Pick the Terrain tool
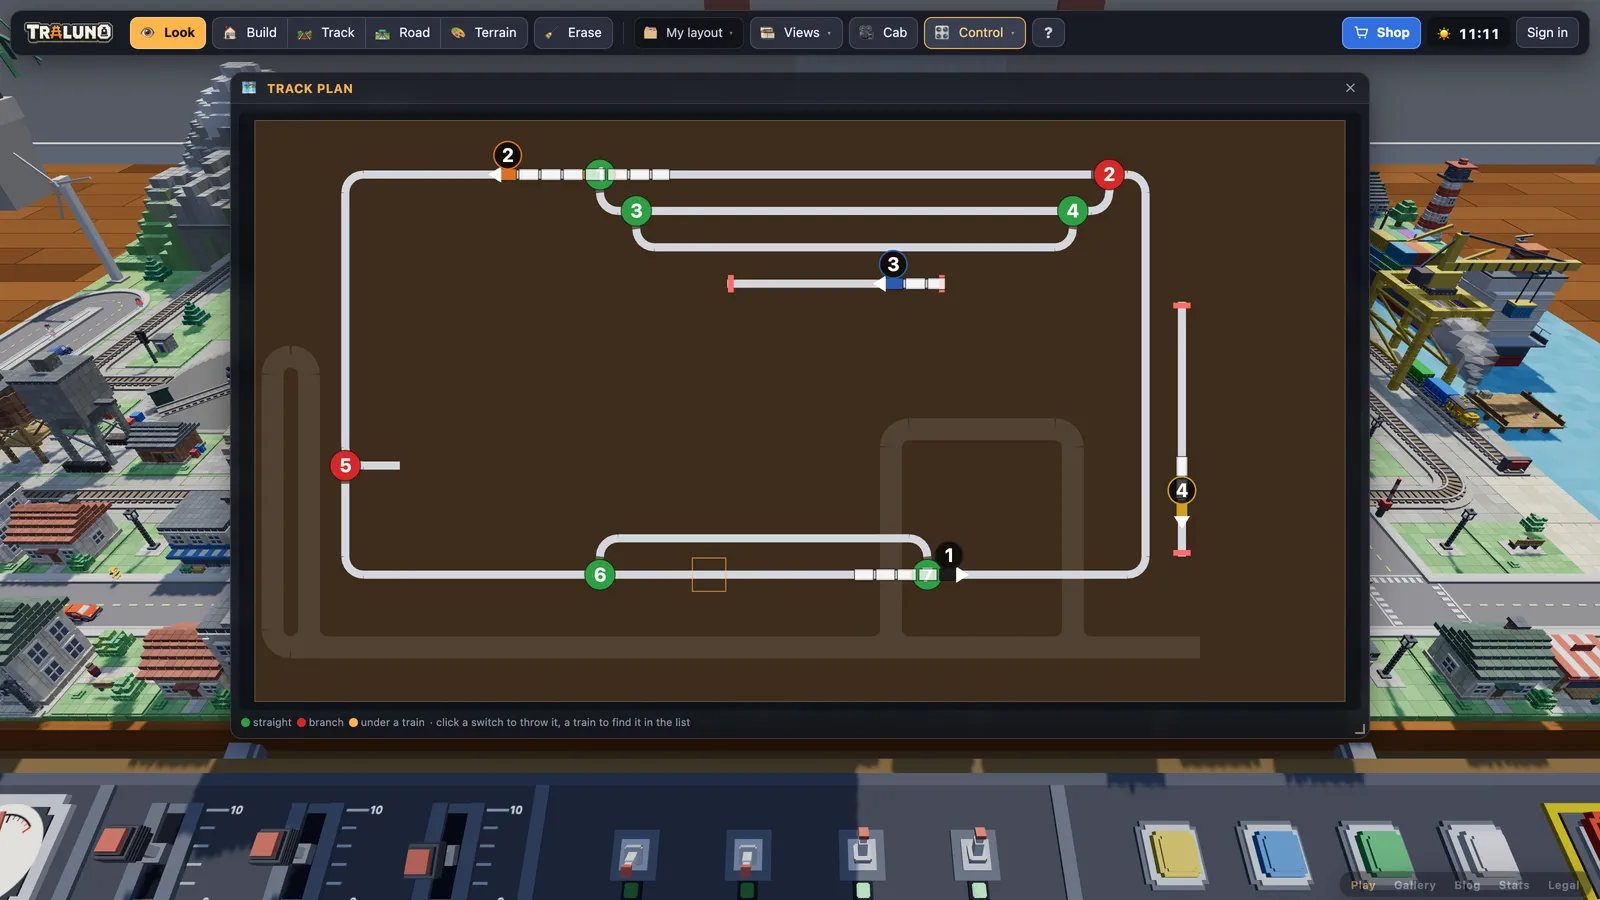The image size is (1600, 900). [484, 33]
